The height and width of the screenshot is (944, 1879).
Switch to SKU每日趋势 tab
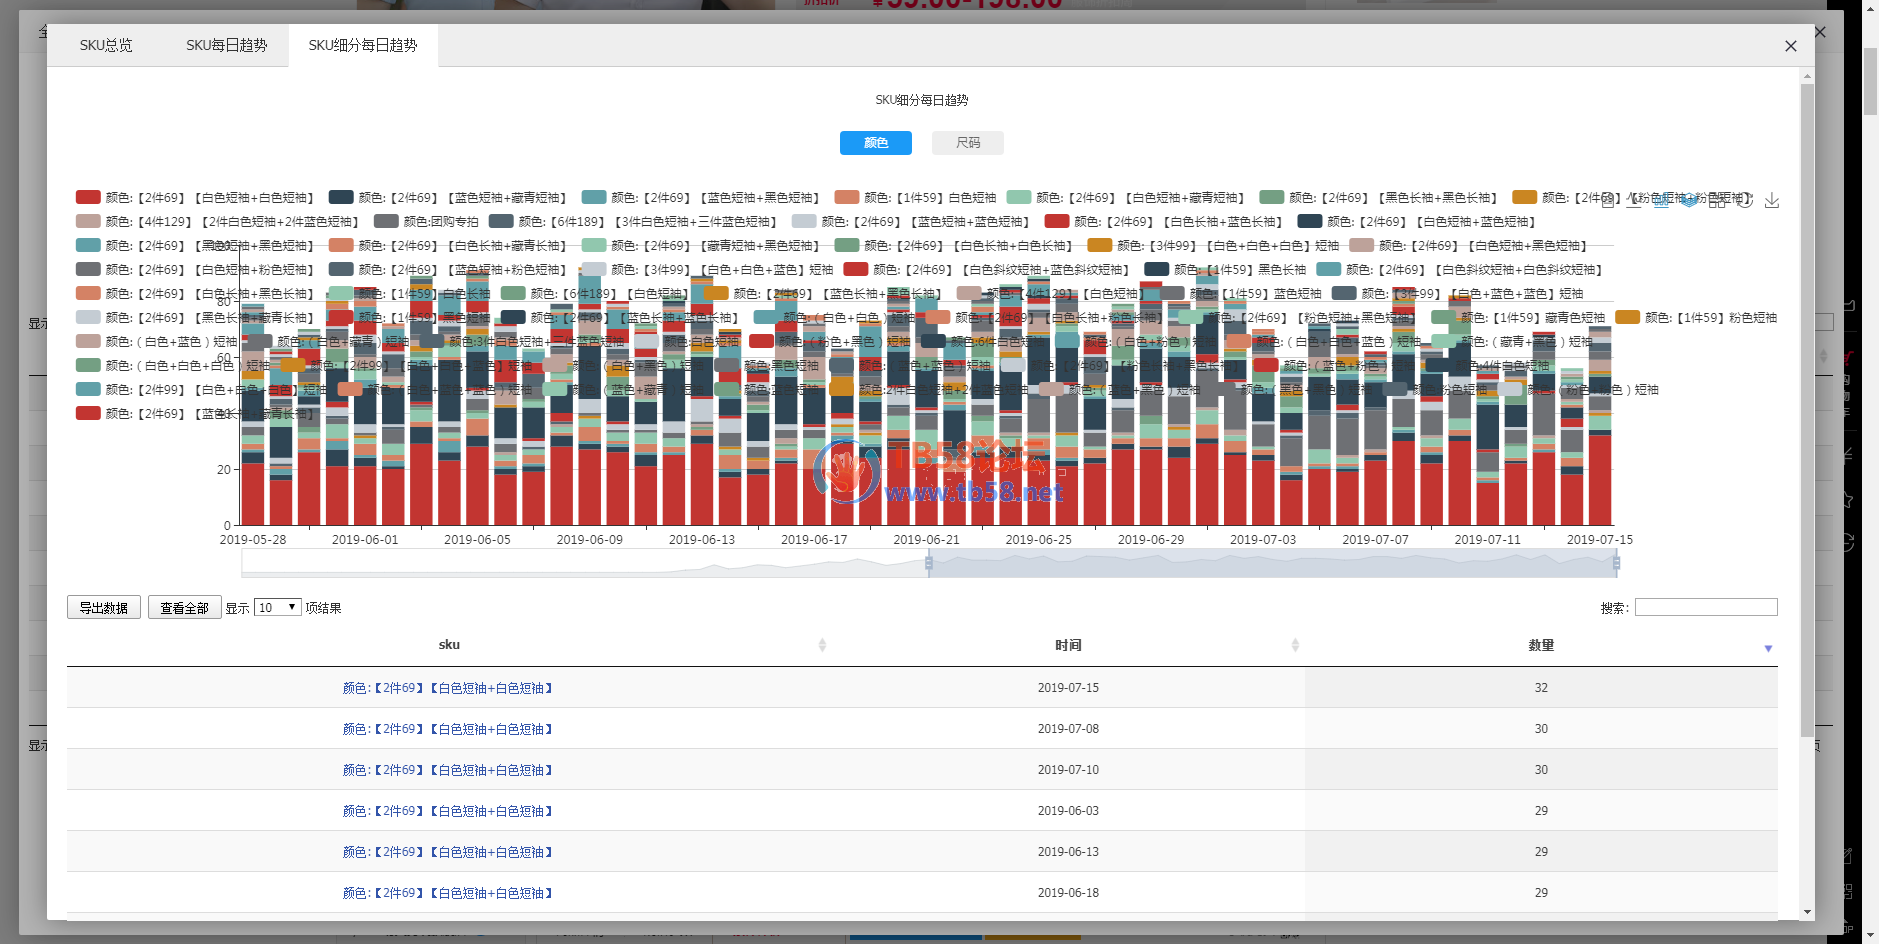click(x=226, y=46)
